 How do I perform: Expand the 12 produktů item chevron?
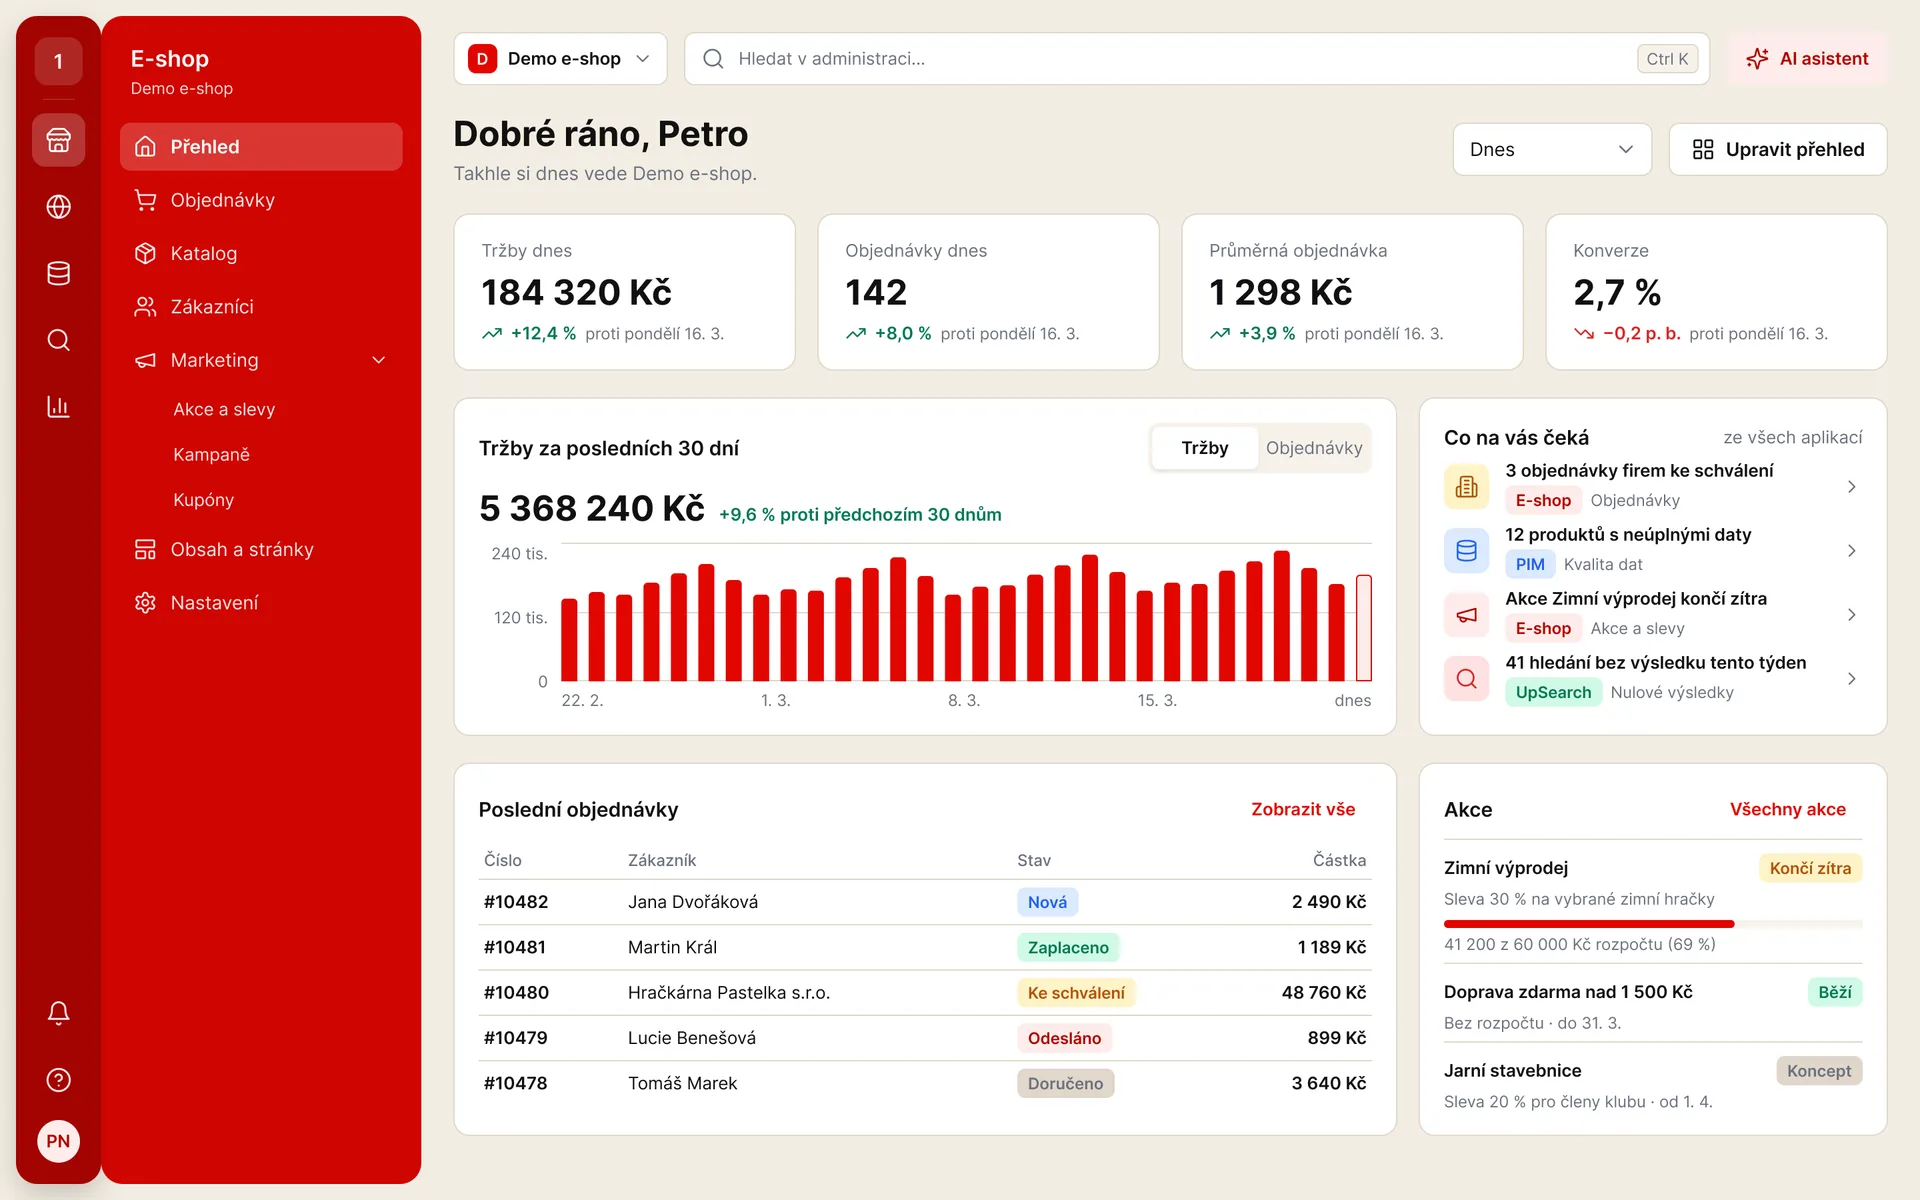[x=1851, y=551]
